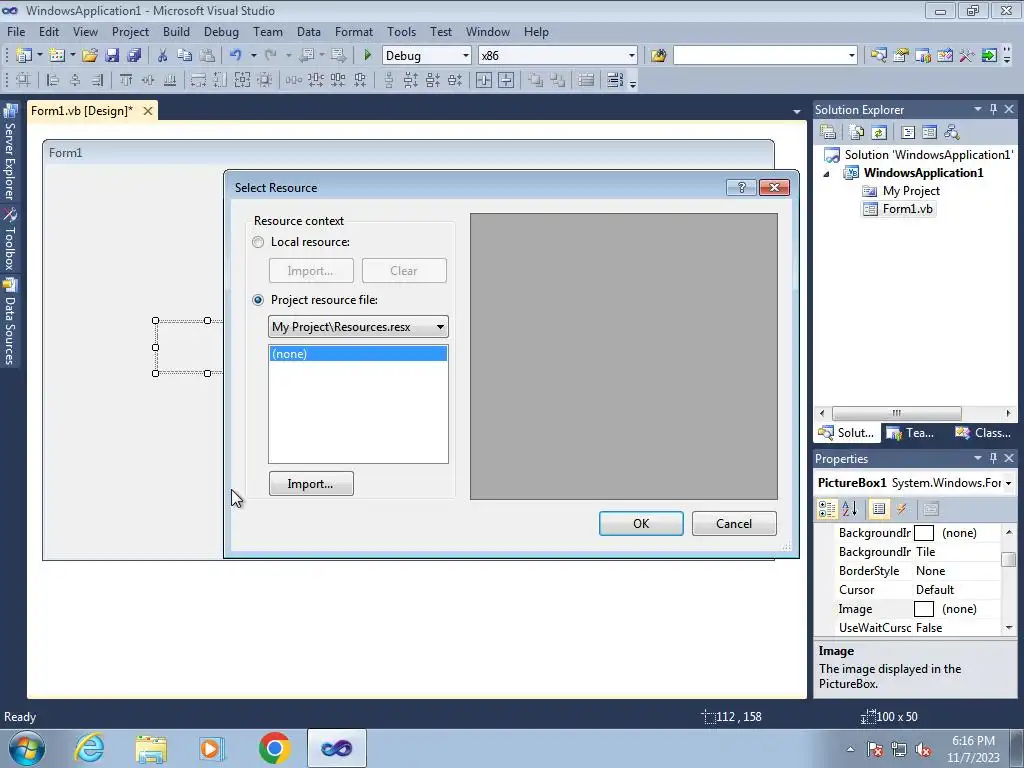Open the File menu
Screen dimensions: 1024x768
pyautogui.click(x=16, y=31)
